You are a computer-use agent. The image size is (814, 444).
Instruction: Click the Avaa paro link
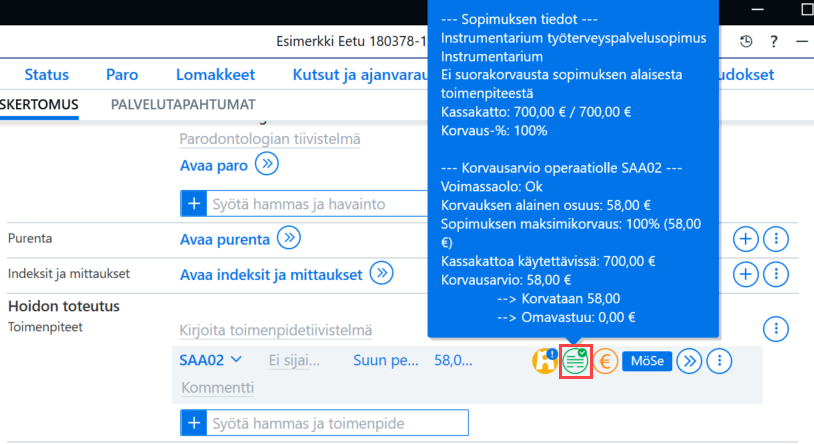point(214,165)
